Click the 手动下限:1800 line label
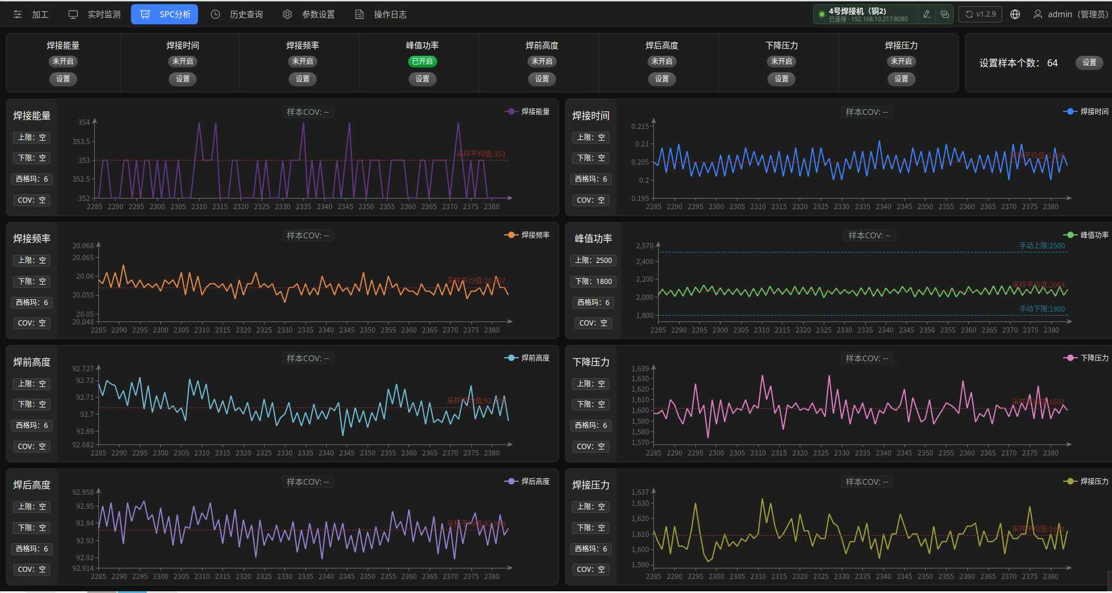The image size is (1112, 593). [x=1042, y=309]
